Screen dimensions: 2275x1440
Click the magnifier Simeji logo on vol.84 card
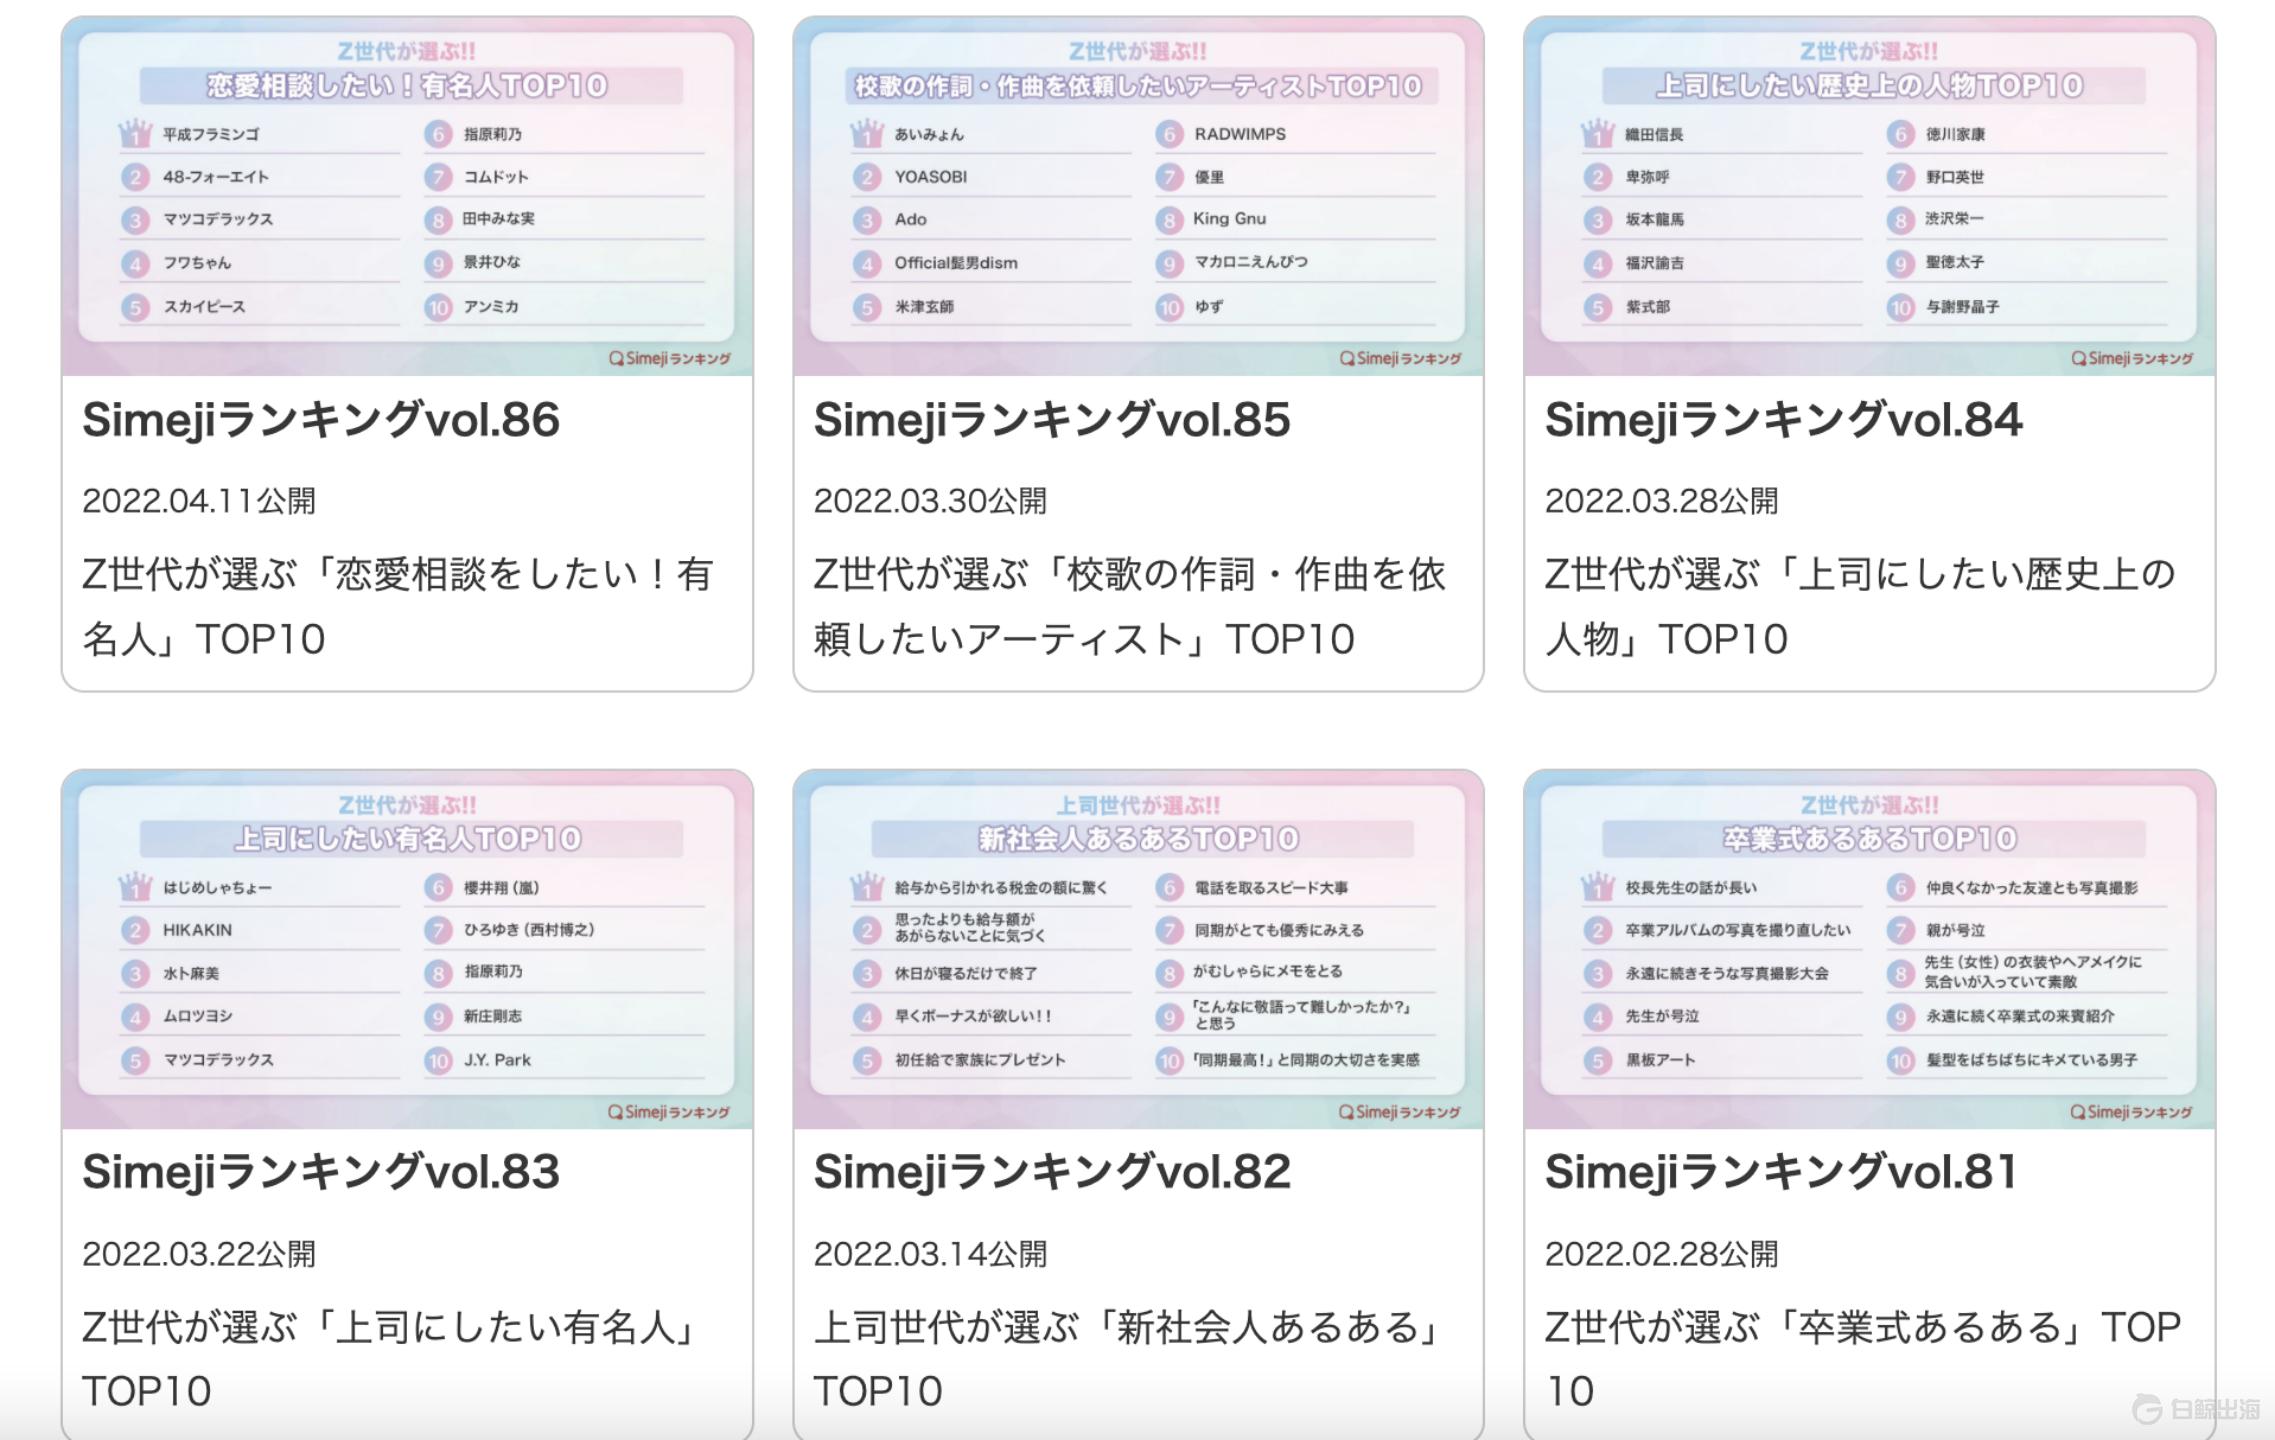pos(2133,358)
